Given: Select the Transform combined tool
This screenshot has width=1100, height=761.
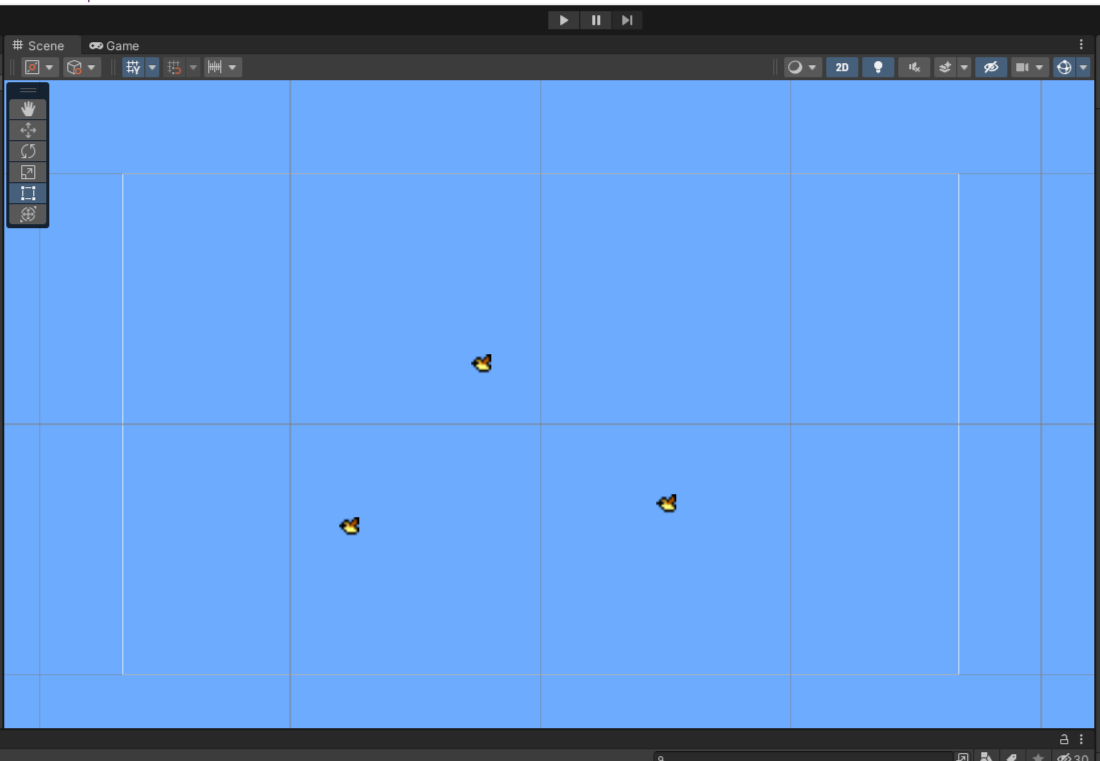Looking at the screenshot, I should click(28, 214).
